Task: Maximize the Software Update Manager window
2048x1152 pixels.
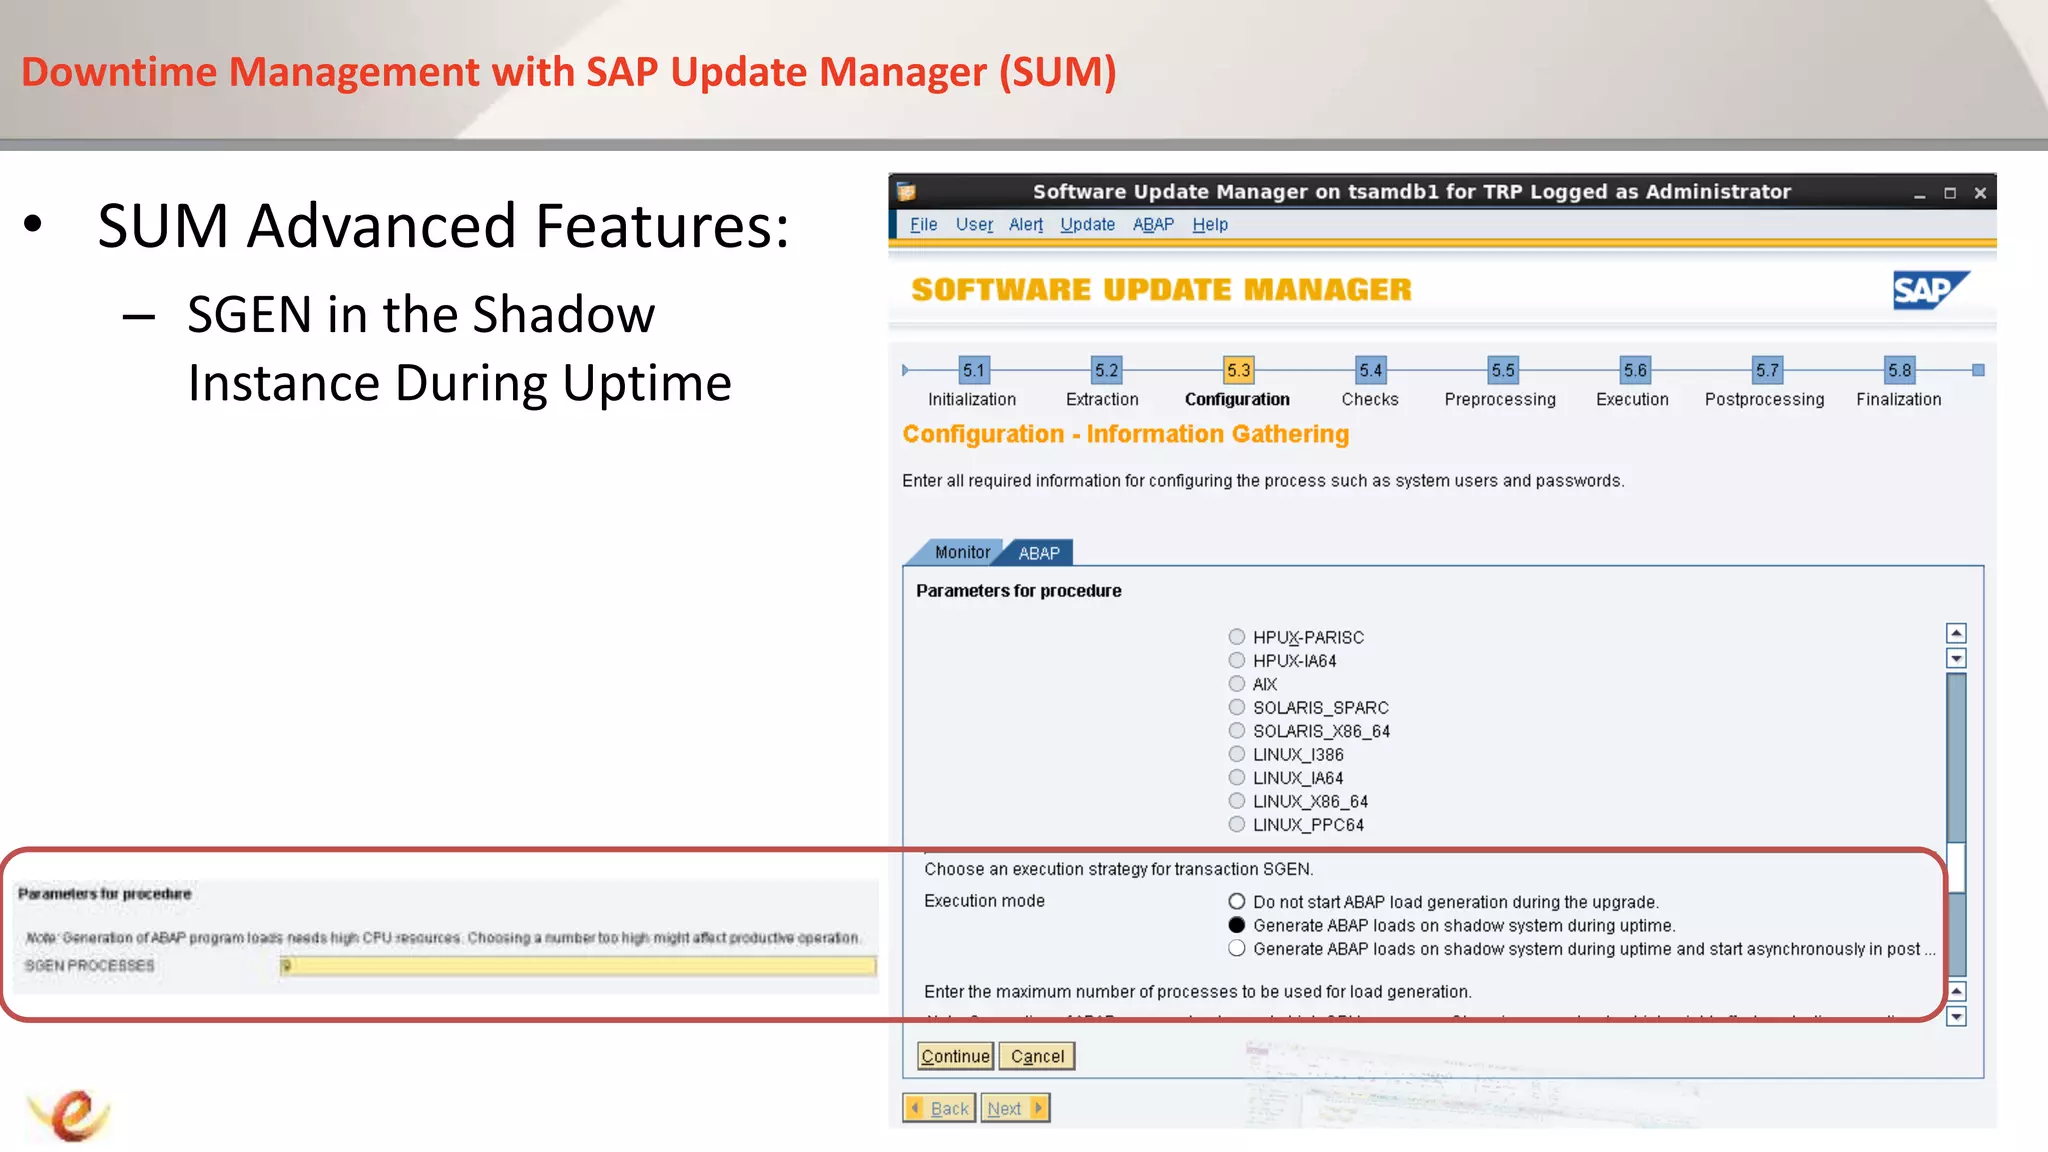Action: [x=1950, y=193]
